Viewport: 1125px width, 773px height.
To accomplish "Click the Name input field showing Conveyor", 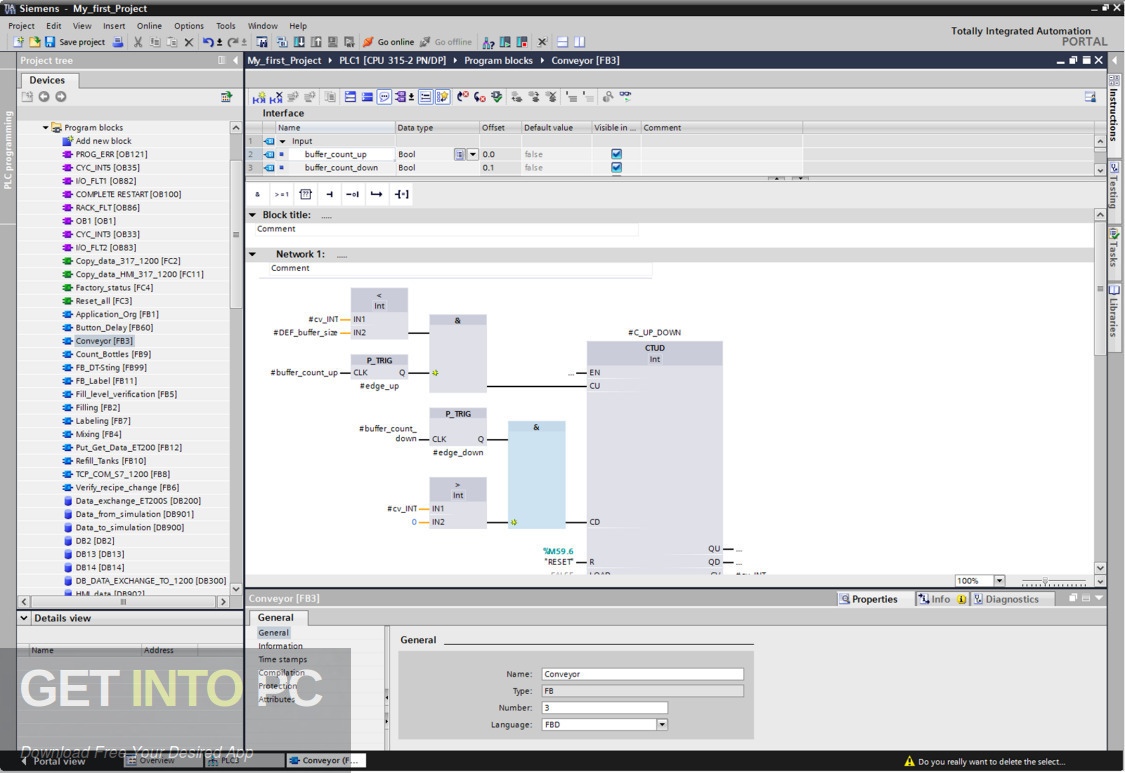I will tap(642, 675).
